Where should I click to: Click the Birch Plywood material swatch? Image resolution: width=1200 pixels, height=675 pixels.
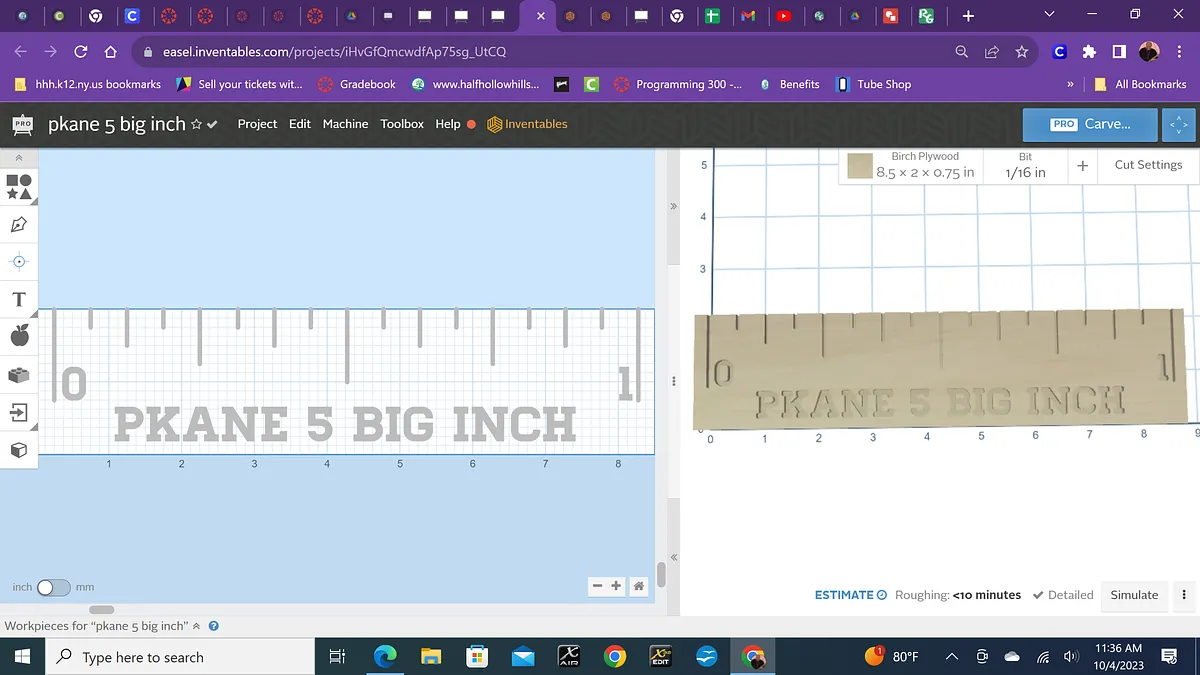860,166
